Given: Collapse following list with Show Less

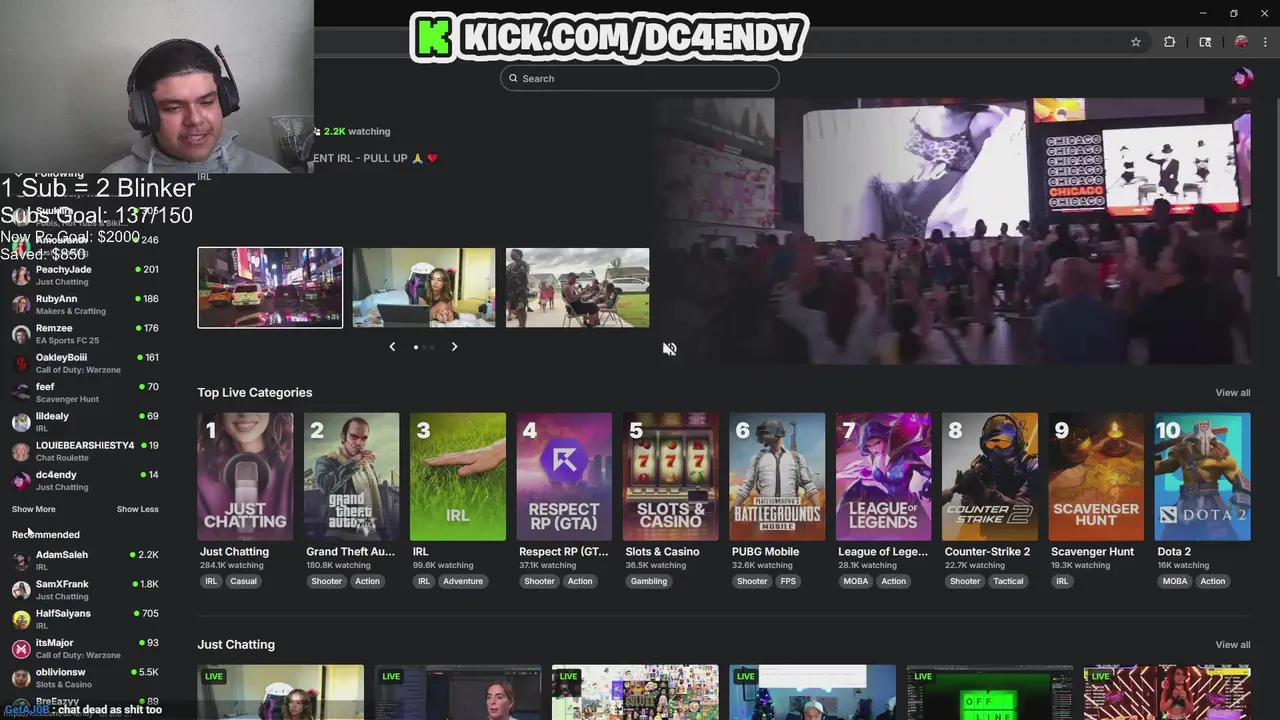Looking at the screenshot, I should (138, 509).
